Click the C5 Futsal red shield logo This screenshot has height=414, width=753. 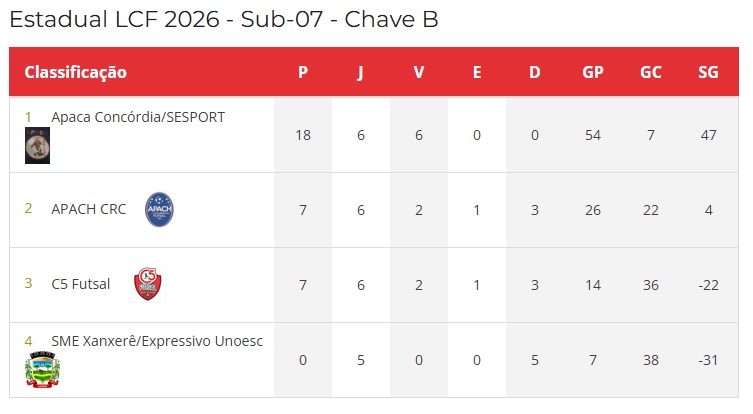[147, 284]
